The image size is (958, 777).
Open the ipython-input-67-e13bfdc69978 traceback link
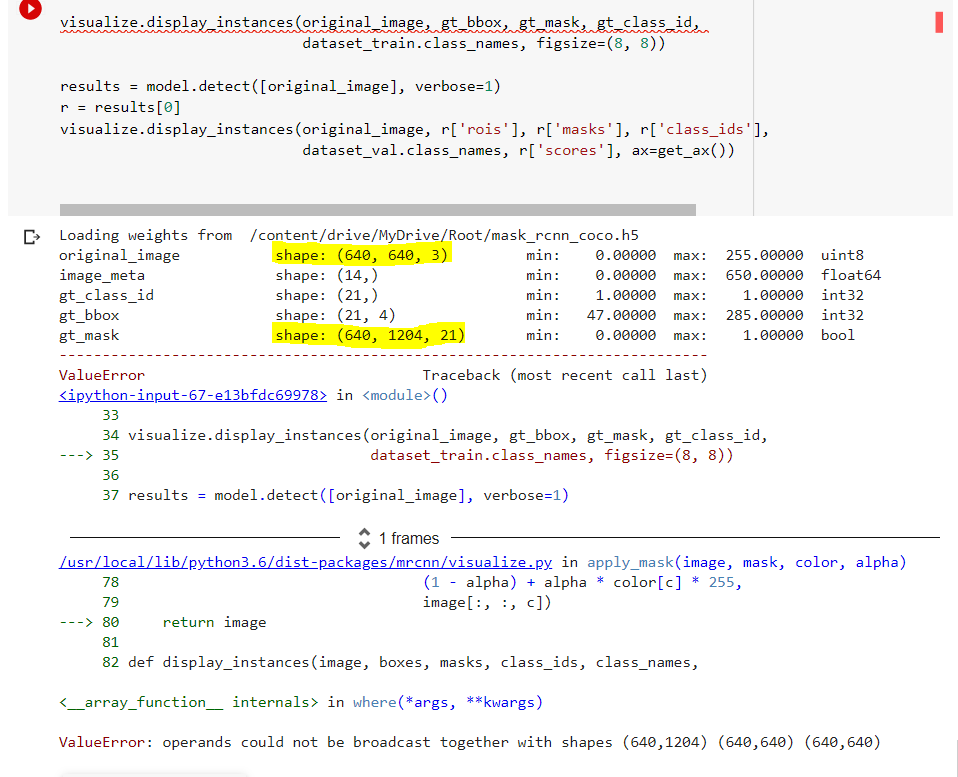pyautogui.click(x=192, y=395)
